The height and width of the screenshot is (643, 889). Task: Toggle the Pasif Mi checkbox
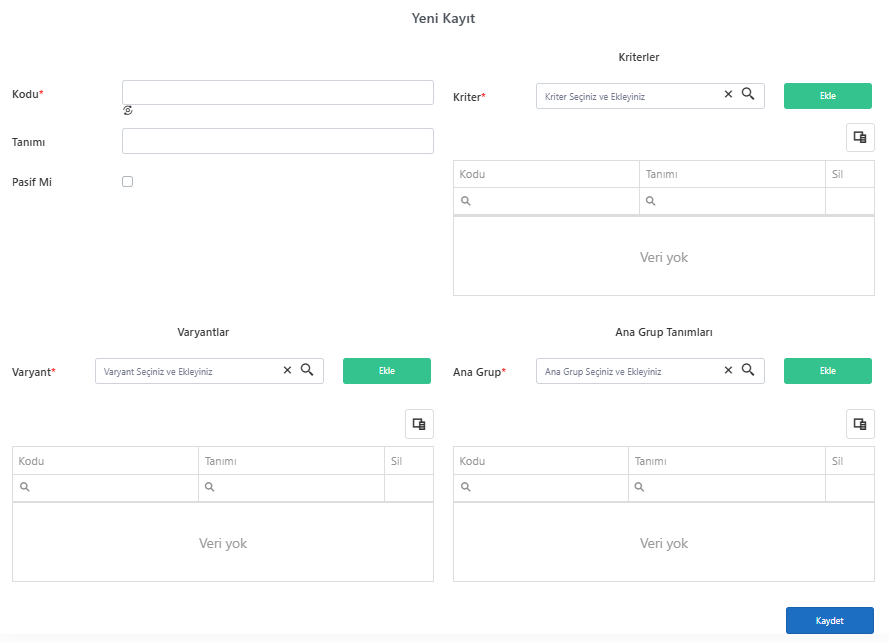point(128,181)
